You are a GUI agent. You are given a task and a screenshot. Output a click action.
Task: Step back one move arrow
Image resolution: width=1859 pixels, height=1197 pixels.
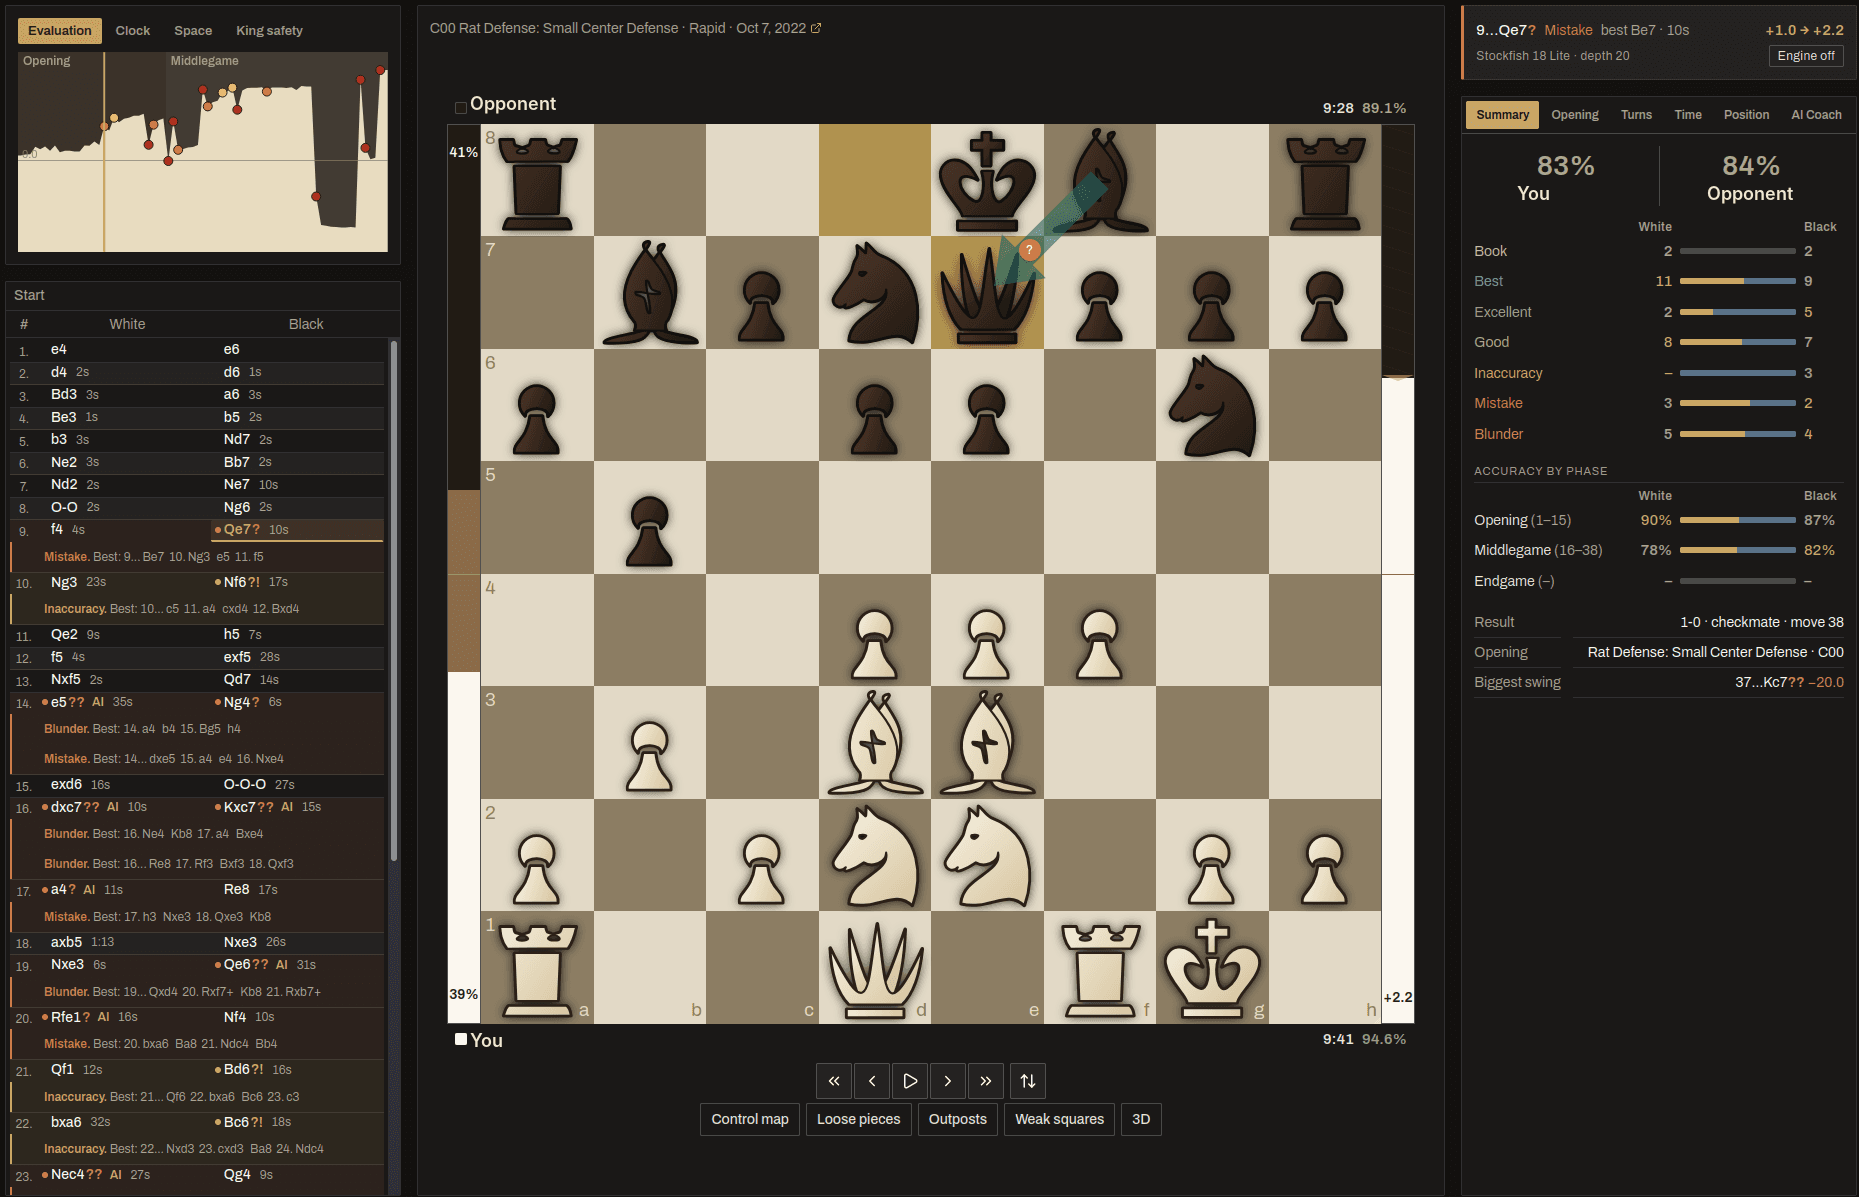pyautogui.click(x=872, y=1081)
